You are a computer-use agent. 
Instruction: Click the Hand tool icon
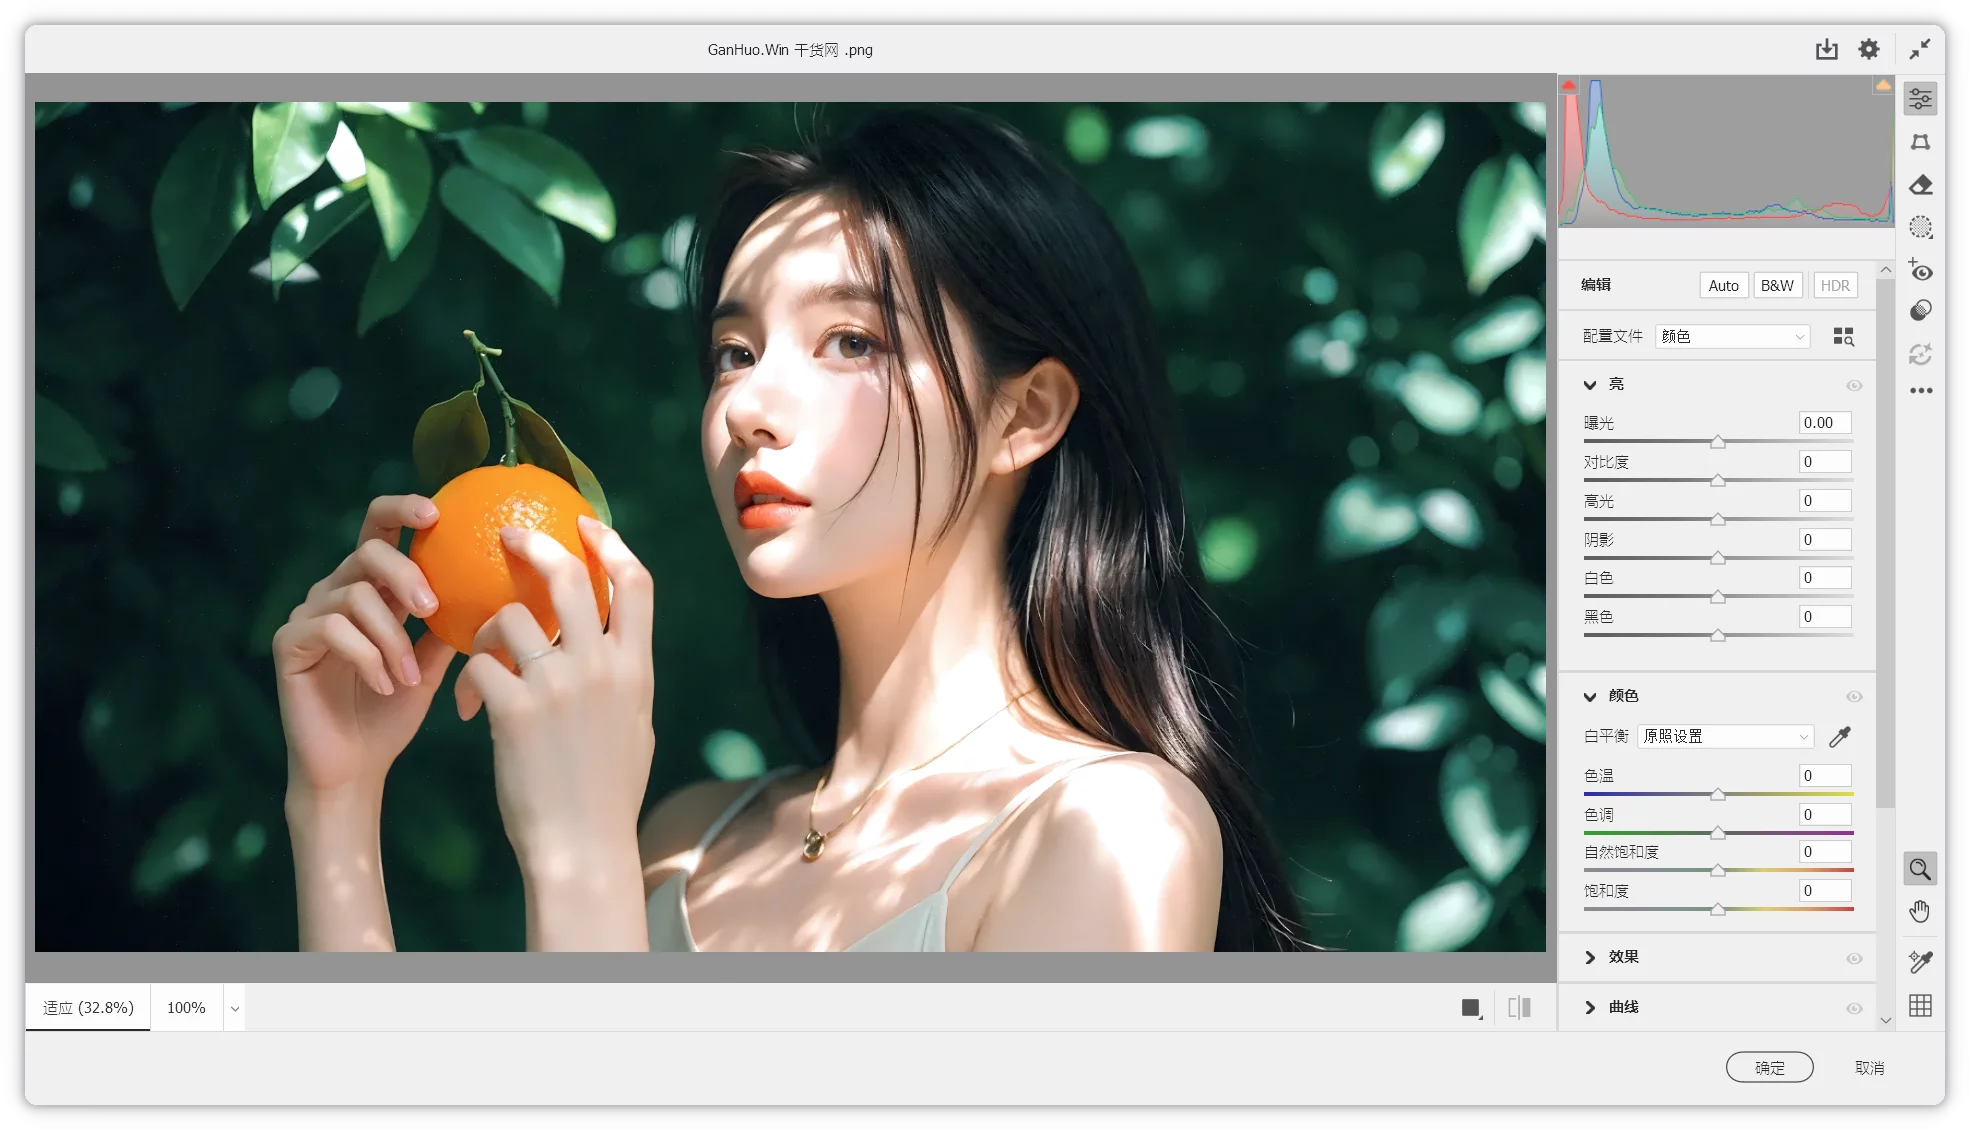pos(1920,911)
